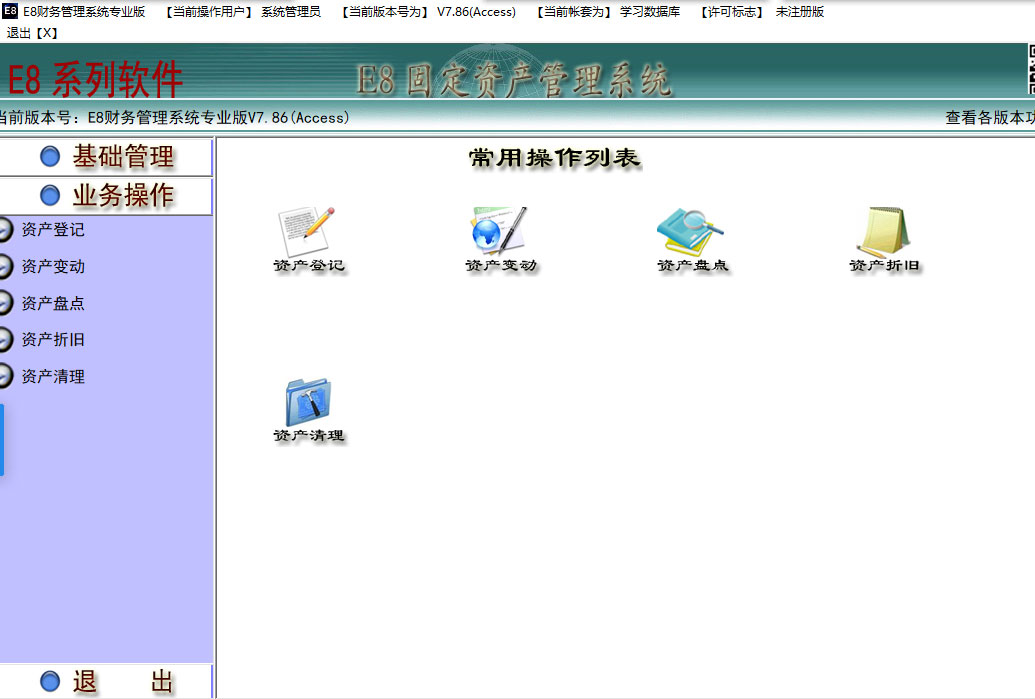Click the arrow bullet beside sidebar 资产变动
Screen dimensions: 1035x699
(x=5, y=267)
